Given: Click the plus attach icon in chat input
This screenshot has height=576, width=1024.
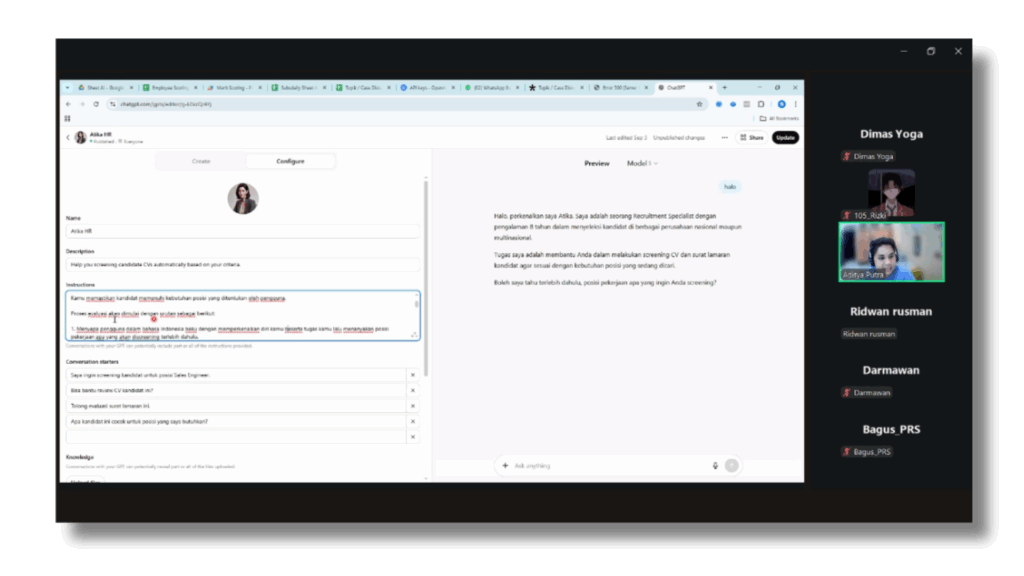Looking at the screenshot, I should click(x=505, y=465).
